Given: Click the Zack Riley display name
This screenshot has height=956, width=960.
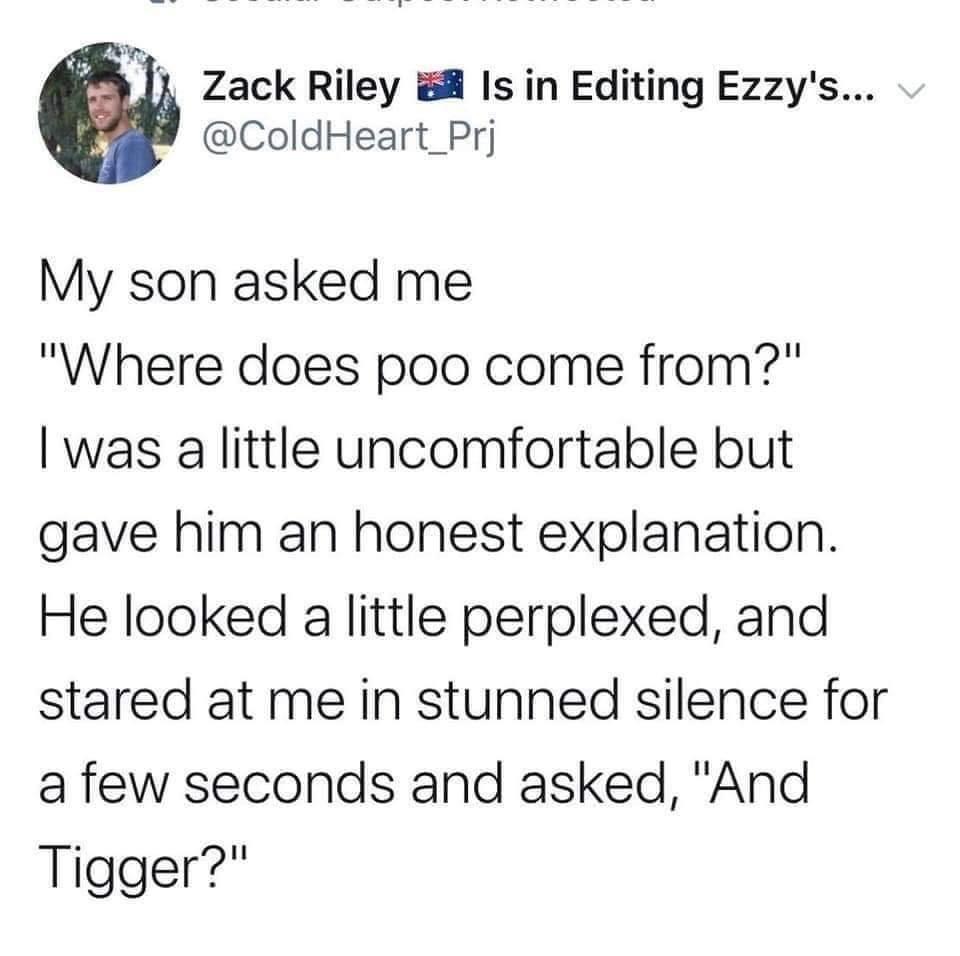Looking at the screenshot, I should tap(300, 87).
